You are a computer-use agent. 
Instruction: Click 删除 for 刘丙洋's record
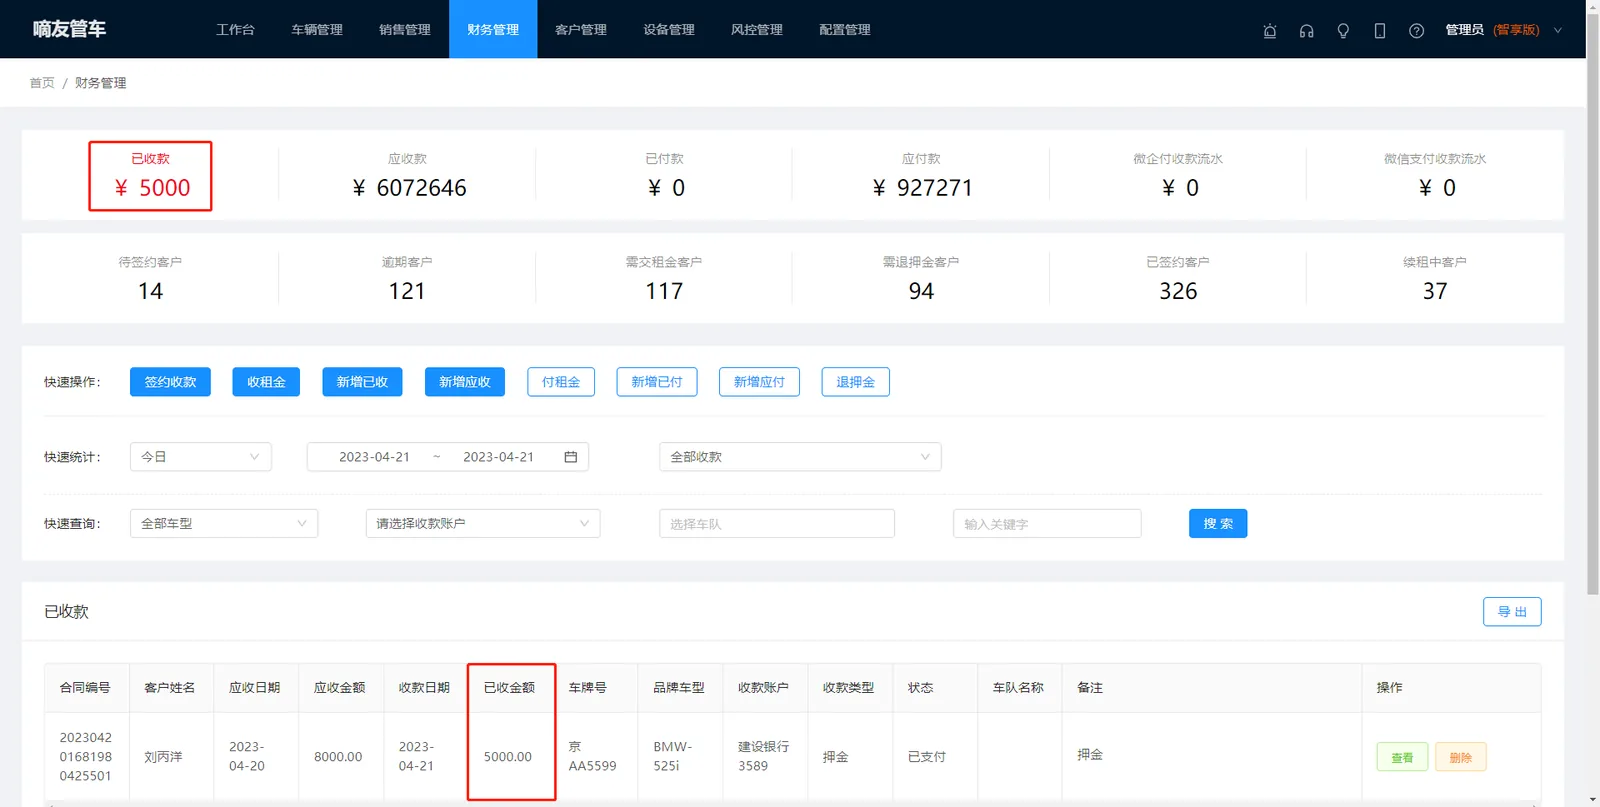(x=1461, y=757)
